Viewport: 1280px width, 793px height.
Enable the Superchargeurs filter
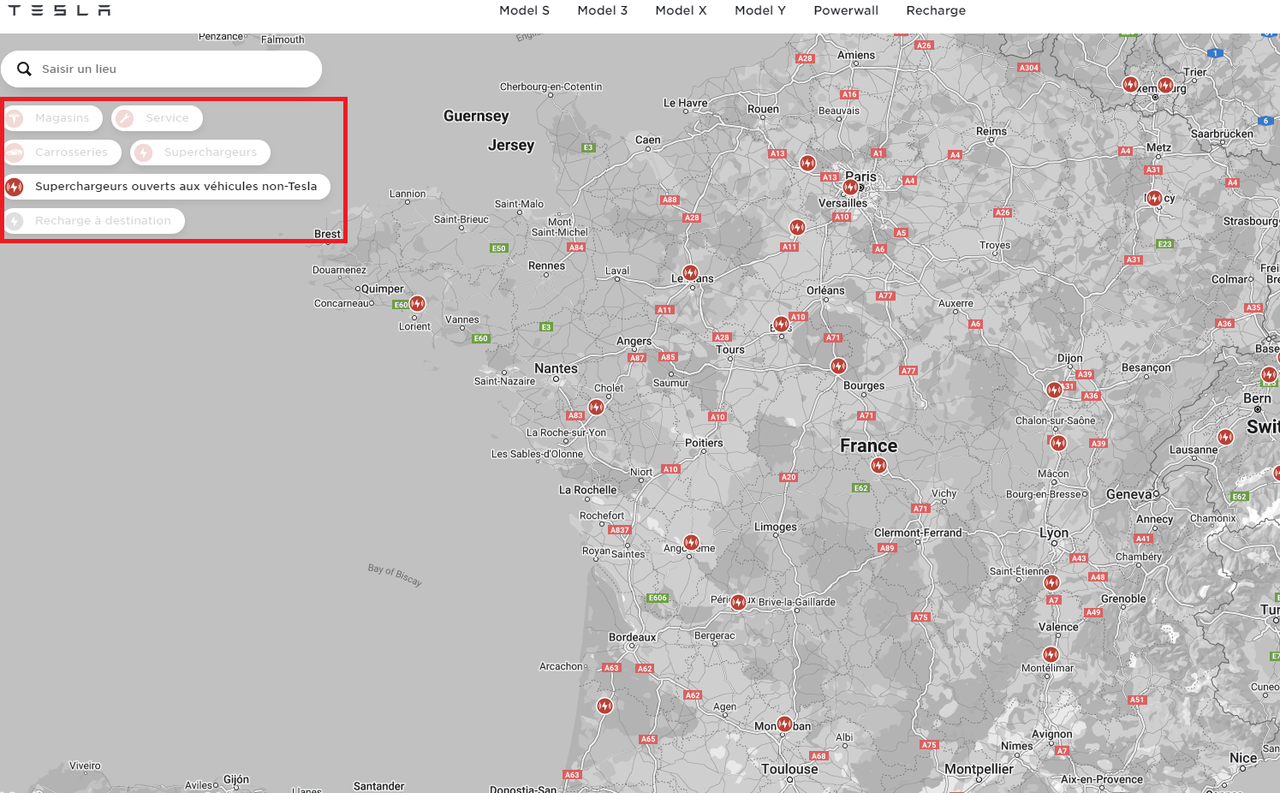200,152
